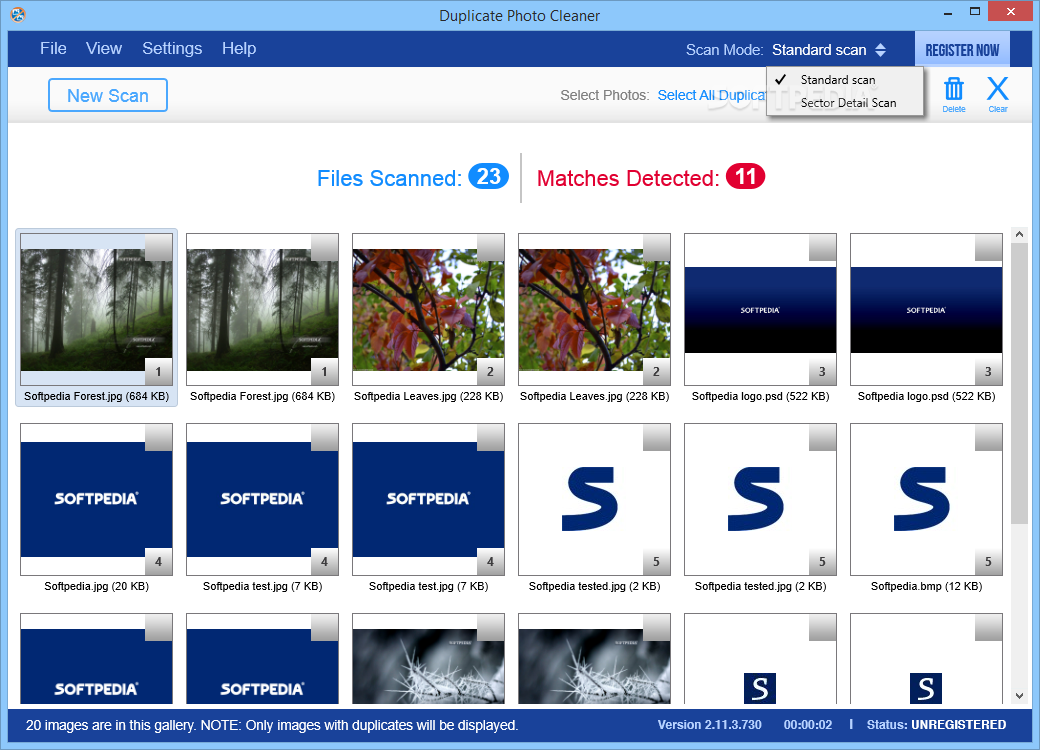Tick checkbox on the first Softpedia Leaves.jpg thumbnail
The width and height of the screenshot is (1040, 750).
pos(490,247)
